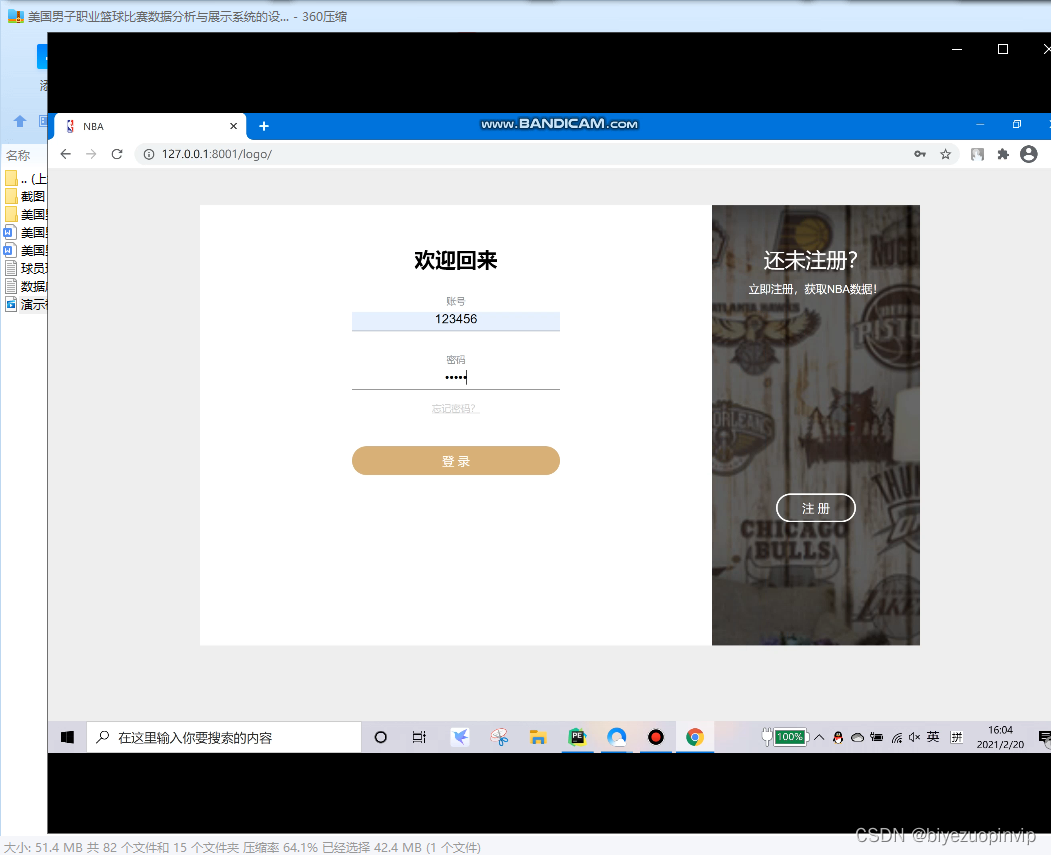Focus the 账号 field containing 123456
Viewport: 1051px width, 855px height.
[456, 320]
